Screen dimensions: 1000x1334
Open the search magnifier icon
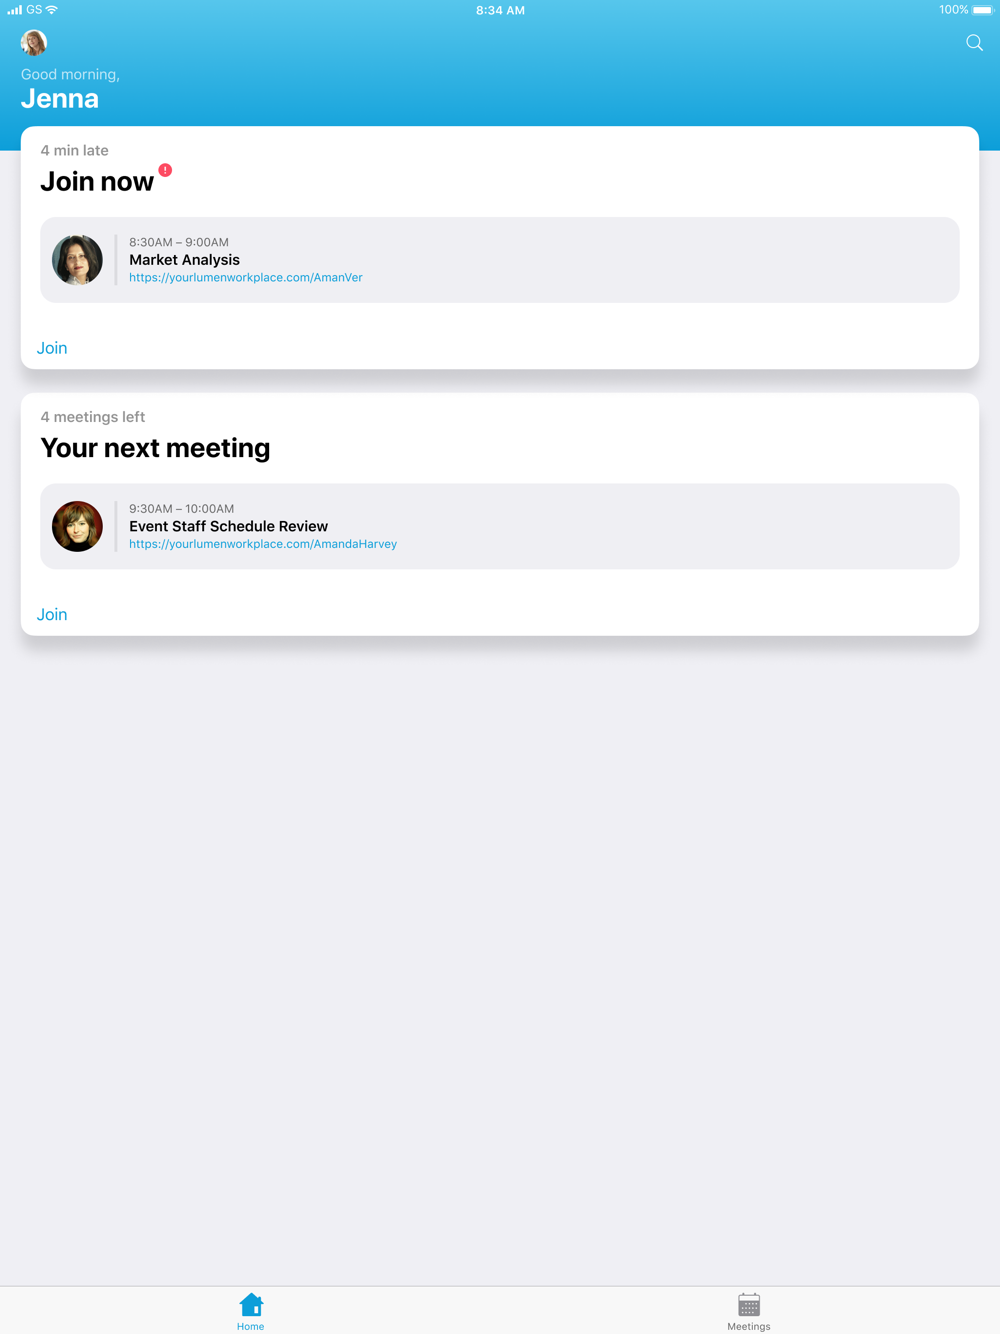[974, 43]
